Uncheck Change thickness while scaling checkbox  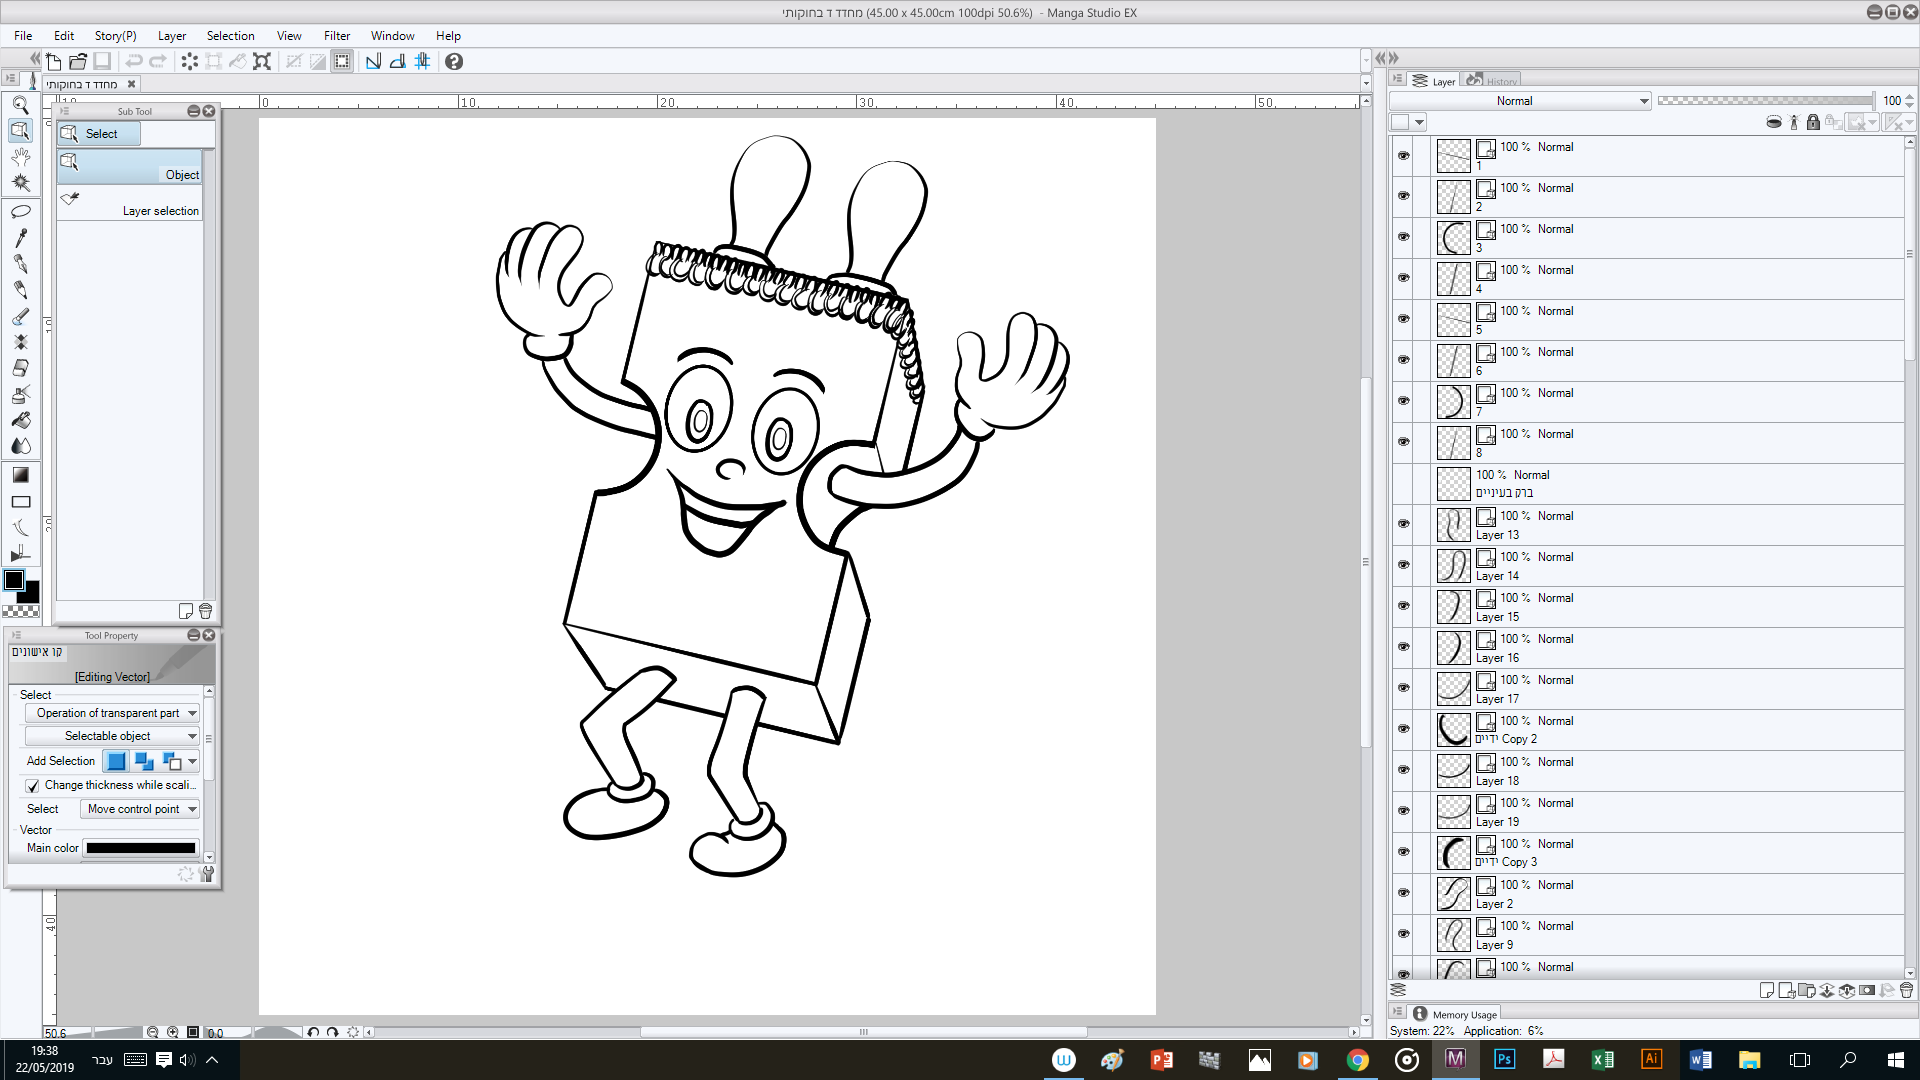point(33,786)
